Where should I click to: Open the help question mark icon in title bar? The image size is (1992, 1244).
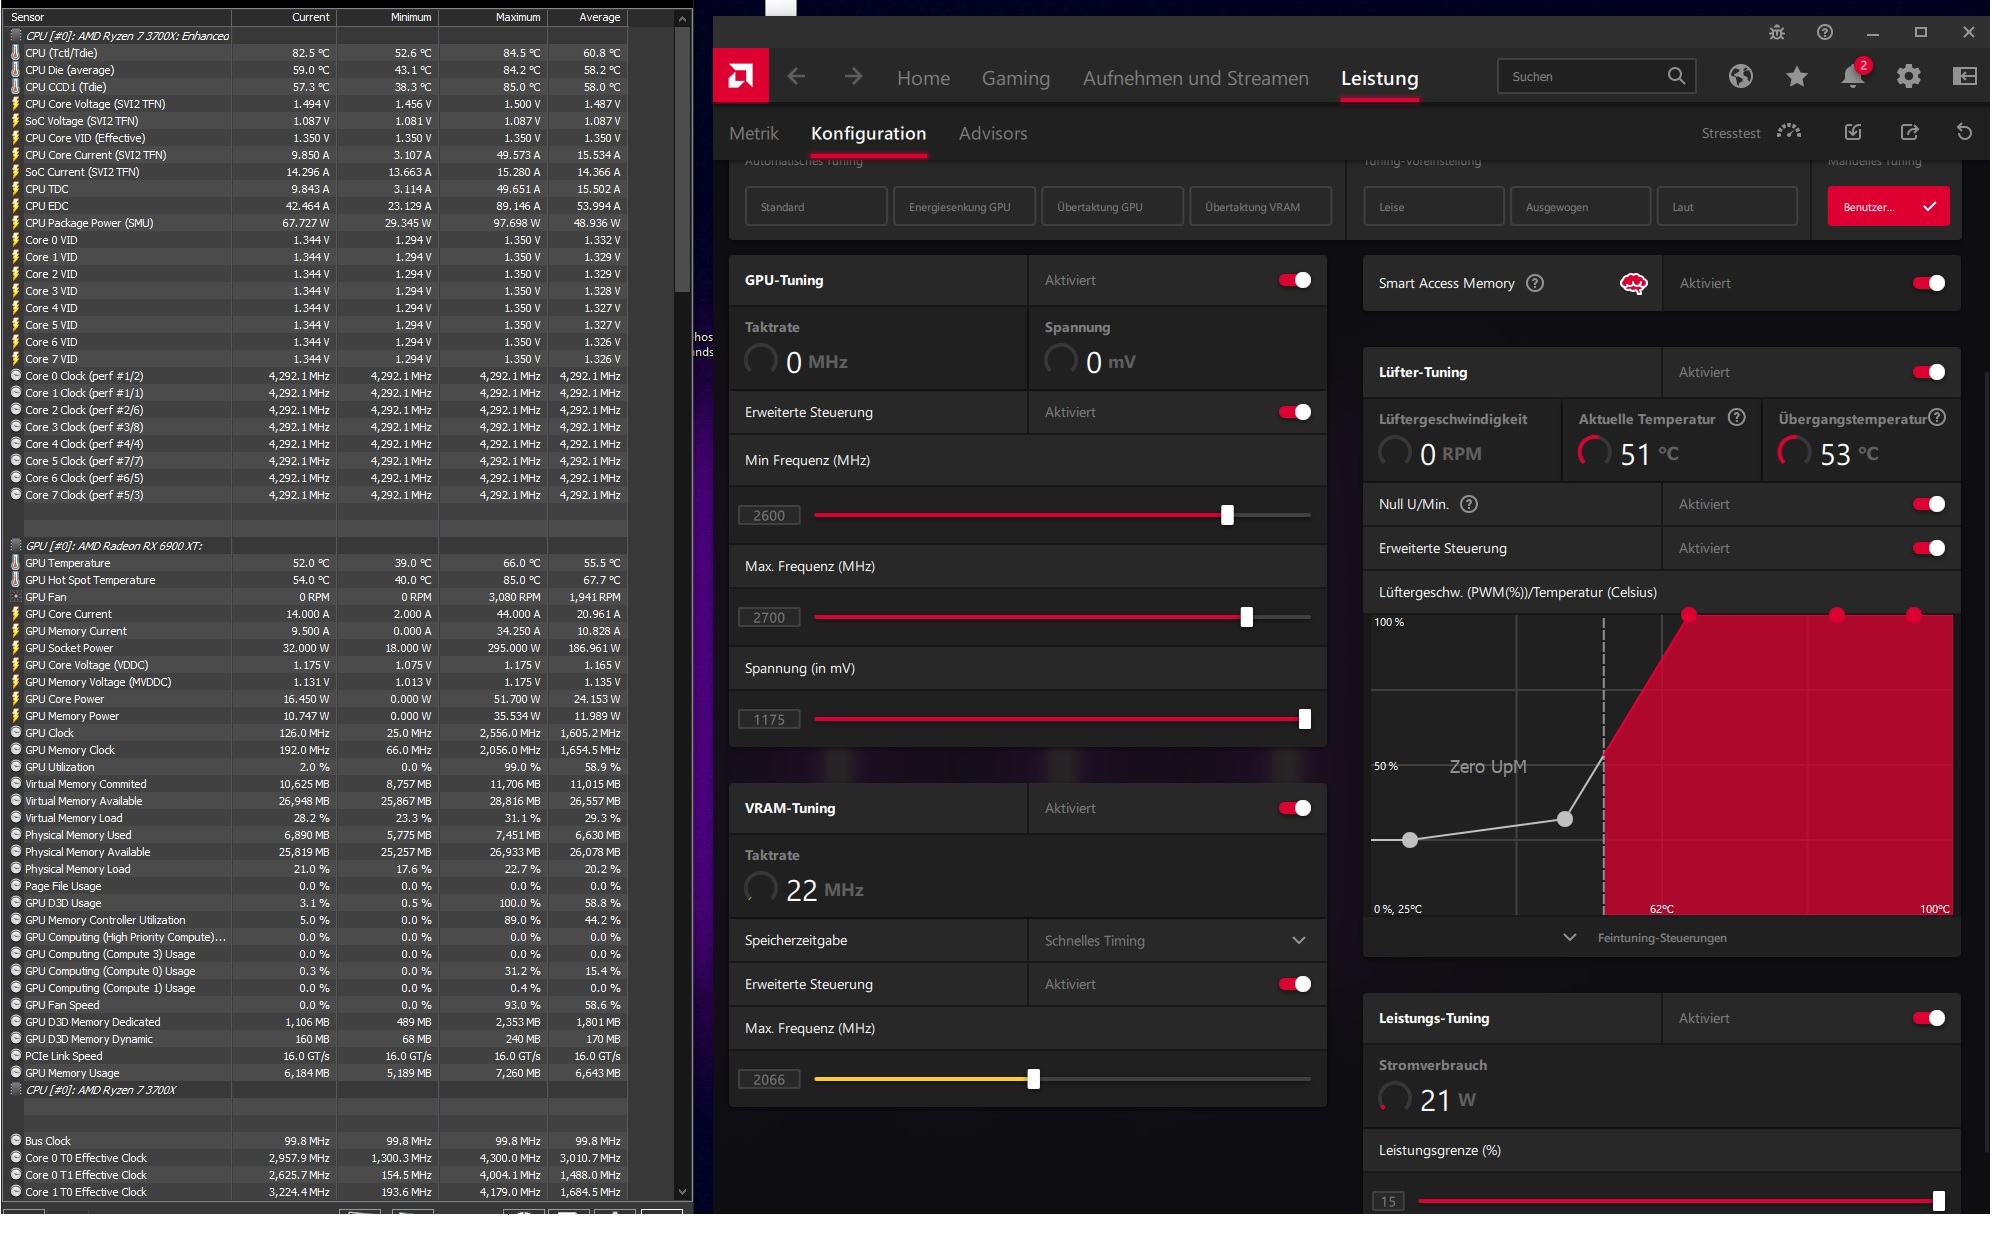pos(1825,32)
